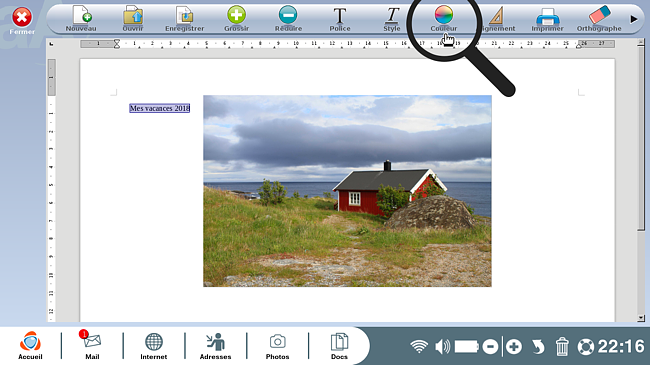Open the trash bin icon

(x=562, y=346)
